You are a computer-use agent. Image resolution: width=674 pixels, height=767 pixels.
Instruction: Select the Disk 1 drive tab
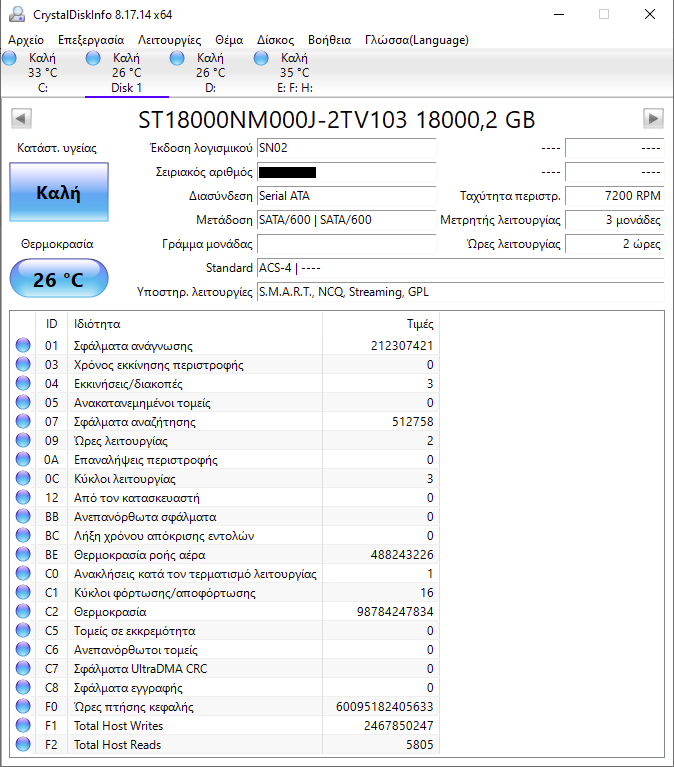tap(127, 73)
